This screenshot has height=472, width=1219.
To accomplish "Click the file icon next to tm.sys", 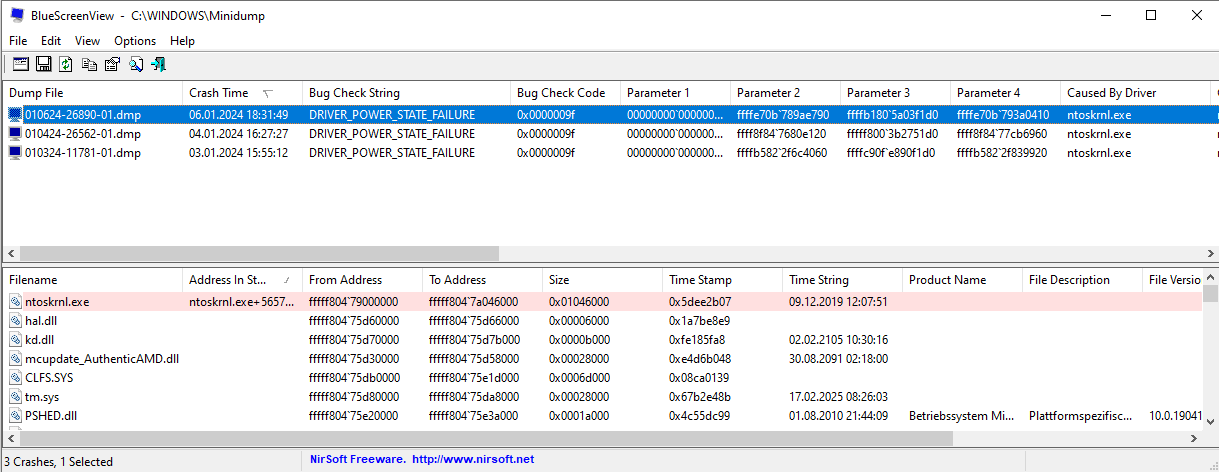I will click(15, 397).
